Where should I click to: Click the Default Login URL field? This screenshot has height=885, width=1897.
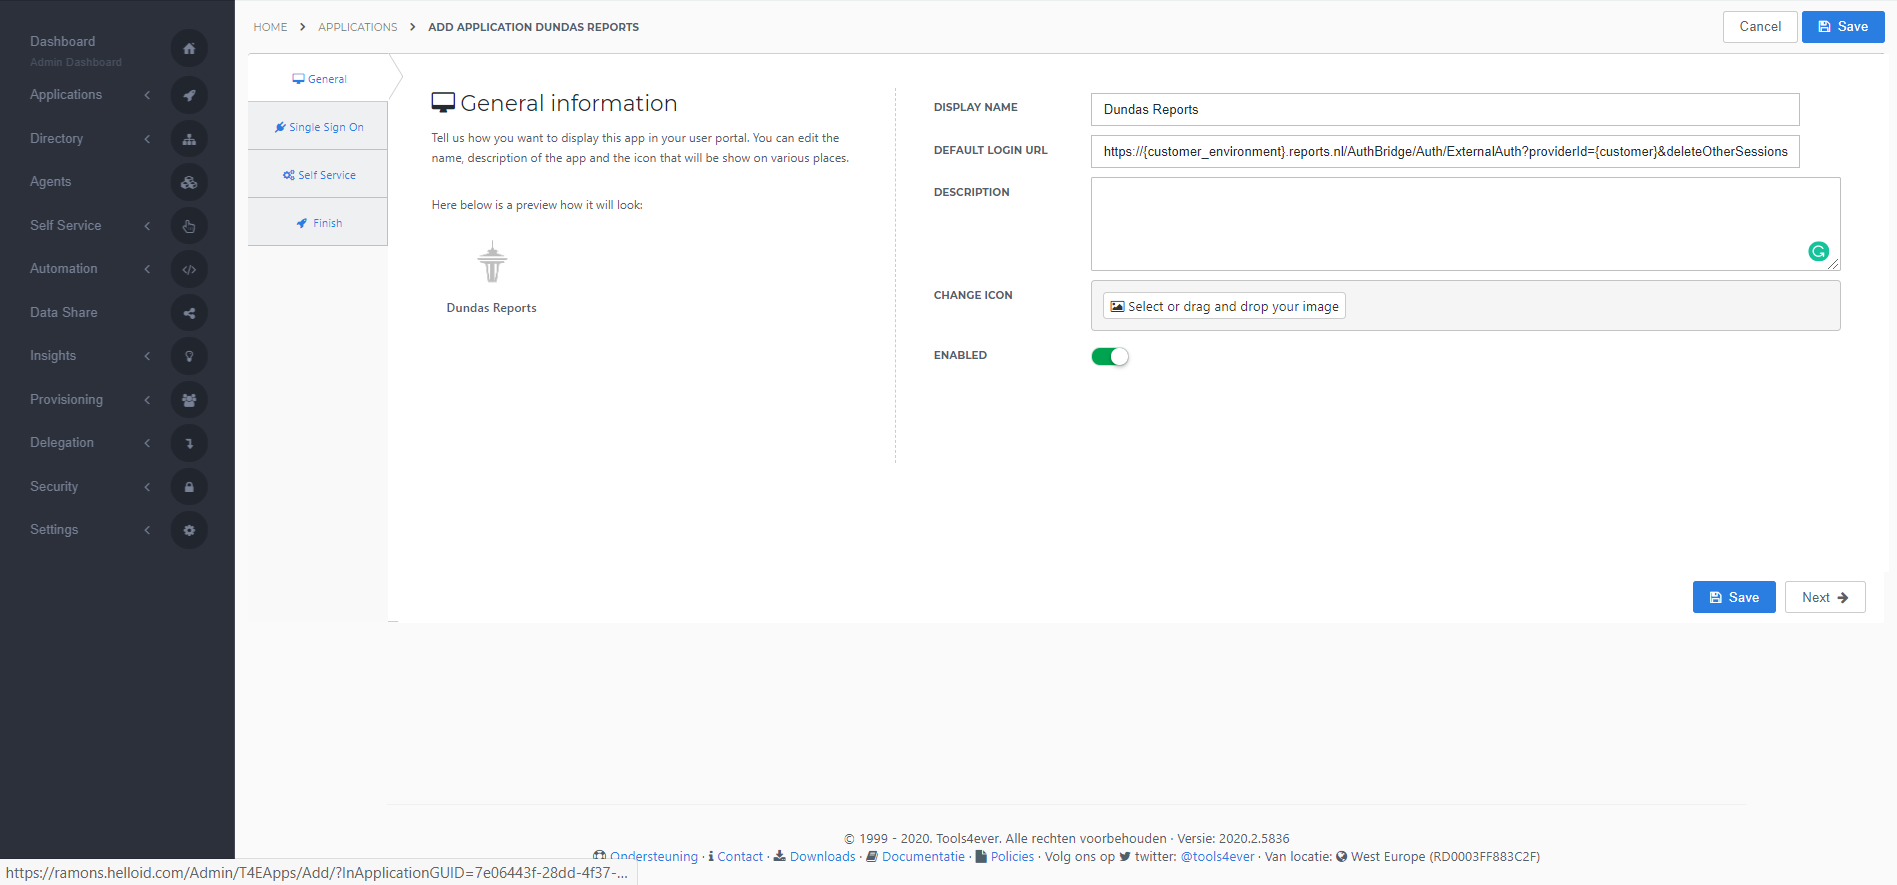click(1445, 152)
